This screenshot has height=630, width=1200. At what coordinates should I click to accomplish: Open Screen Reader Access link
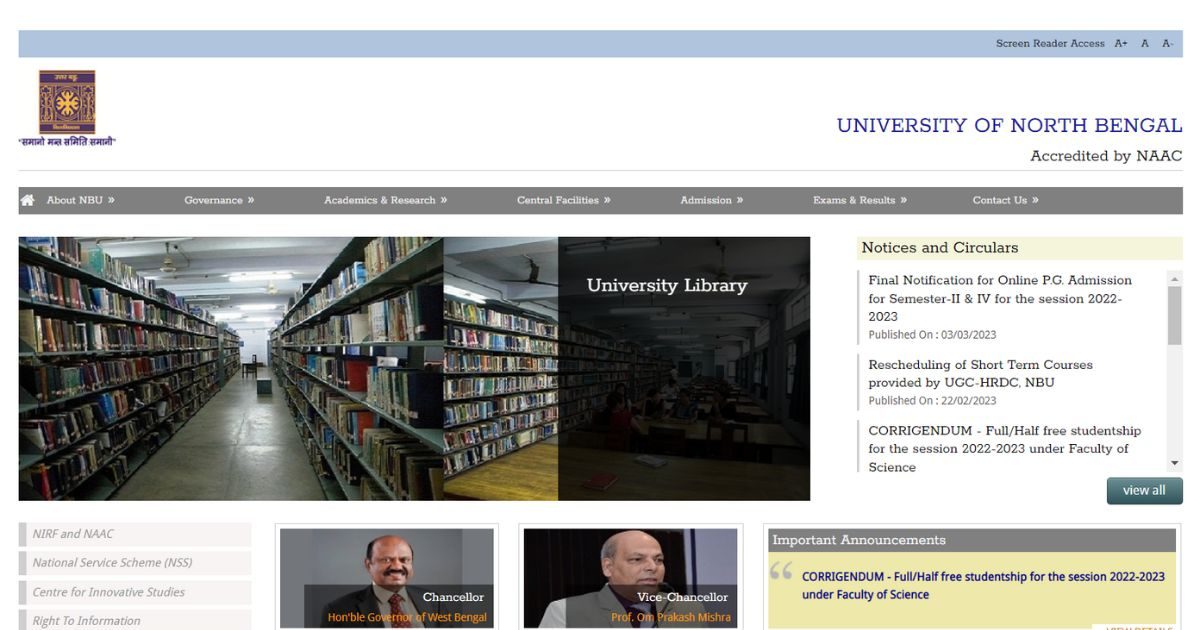coord(1050,44)
